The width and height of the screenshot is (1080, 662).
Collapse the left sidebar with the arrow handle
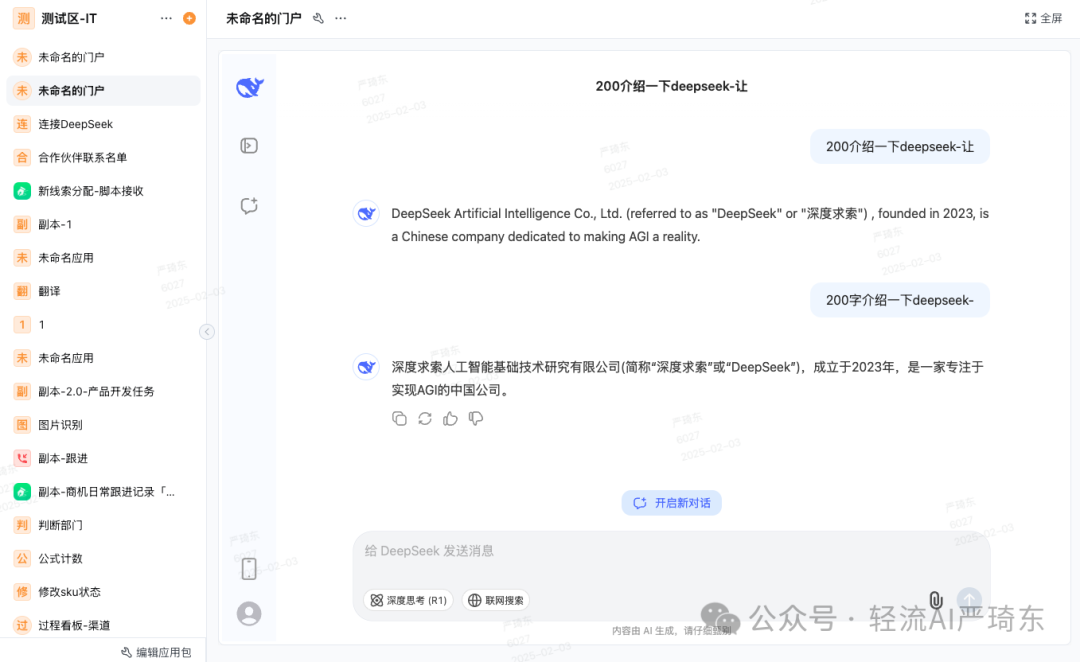pos(207,332)
